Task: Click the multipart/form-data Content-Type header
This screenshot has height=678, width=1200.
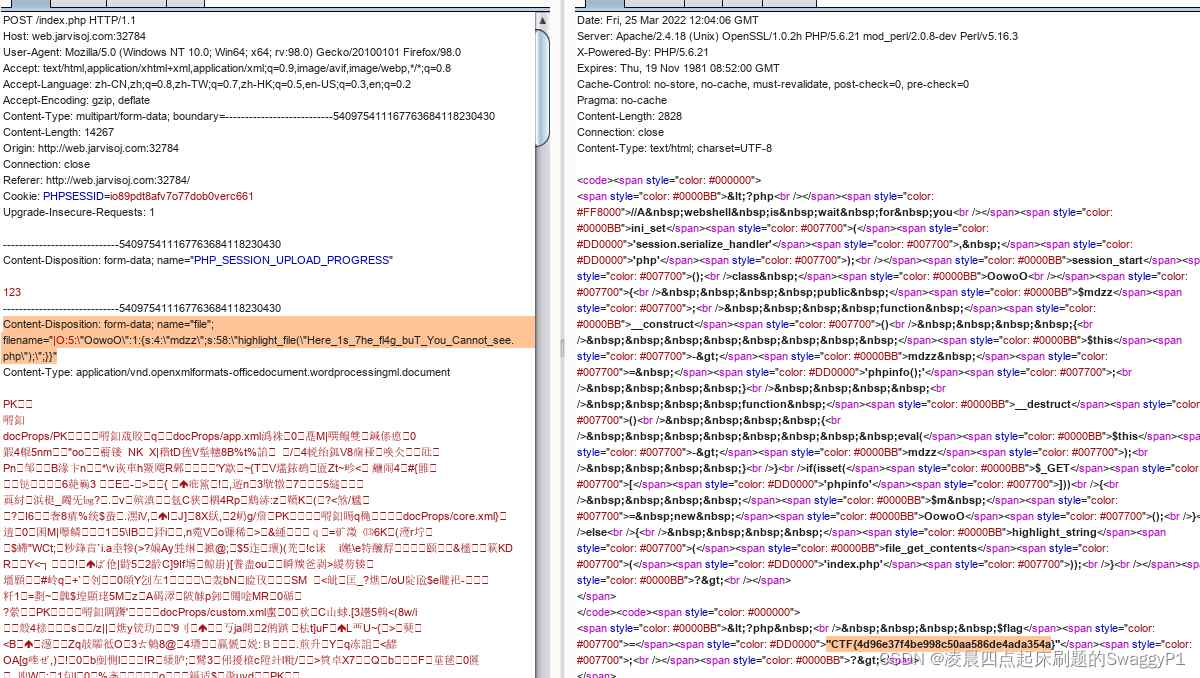Action: (x=249, y=116)
